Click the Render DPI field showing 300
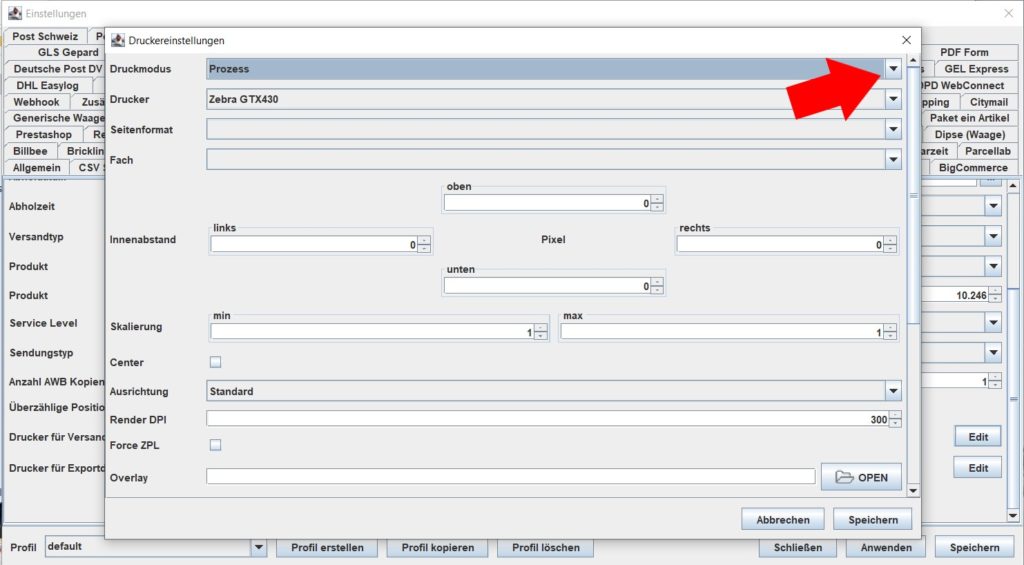The width and height of the screenshot is (1024, 565). point(548,419)
